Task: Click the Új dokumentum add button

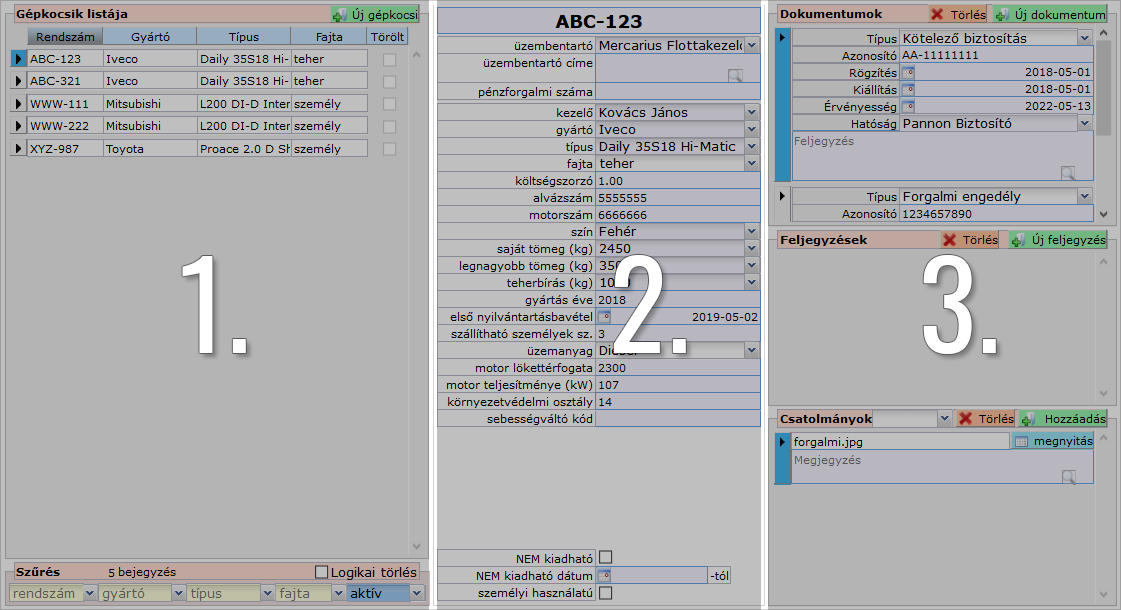Action: (x=1048, y=15)
